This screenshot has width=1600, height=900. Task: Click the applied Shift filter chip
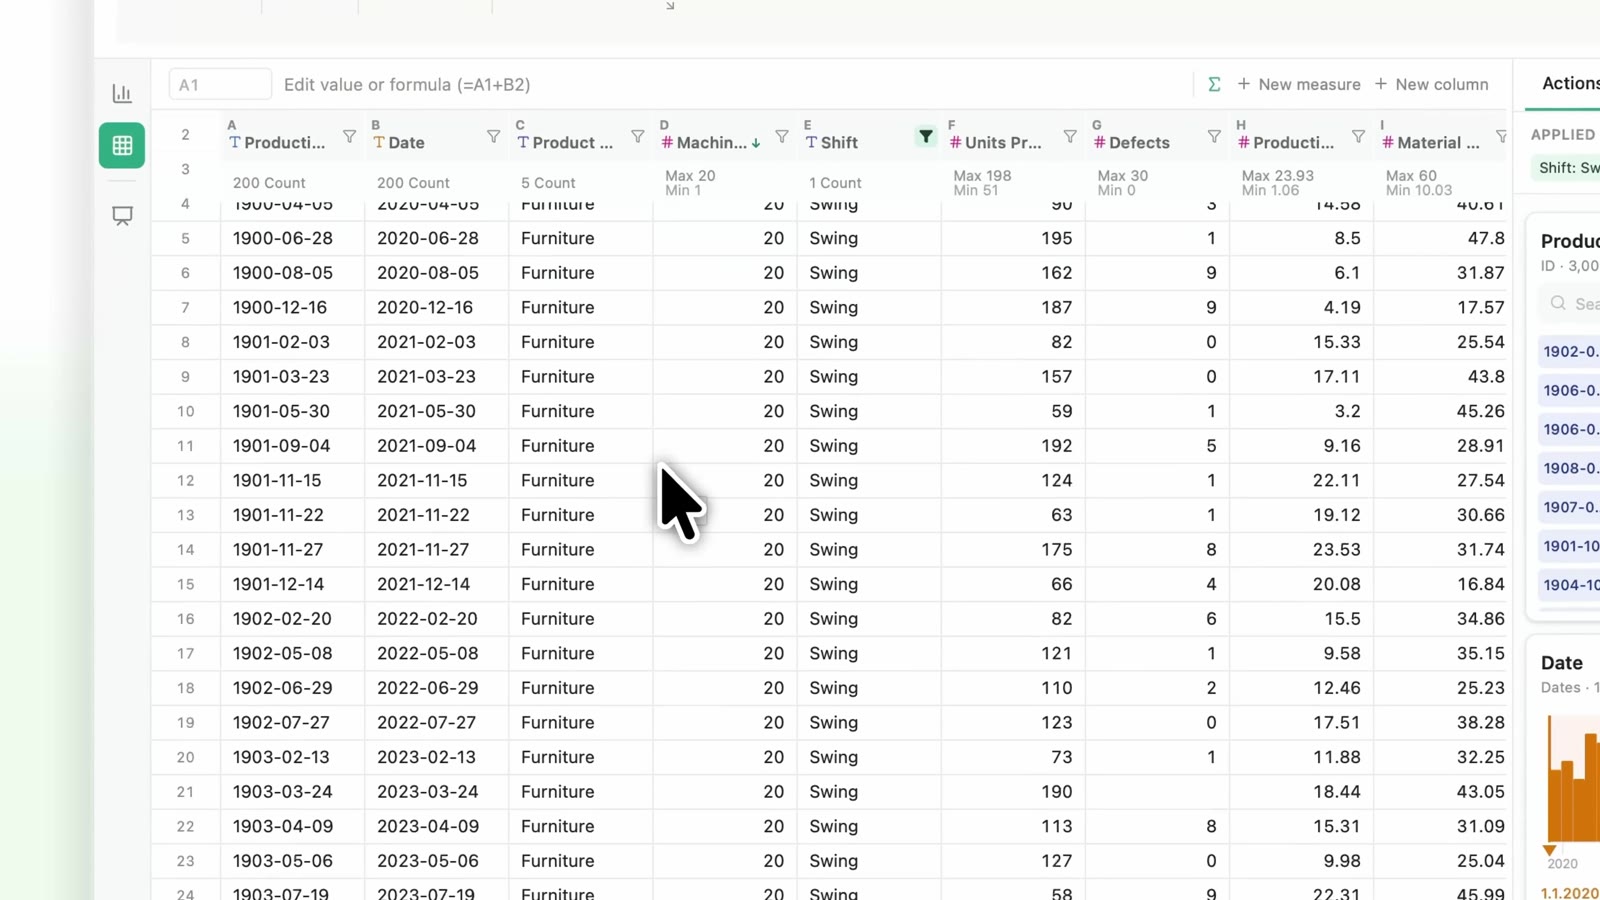1567,167
